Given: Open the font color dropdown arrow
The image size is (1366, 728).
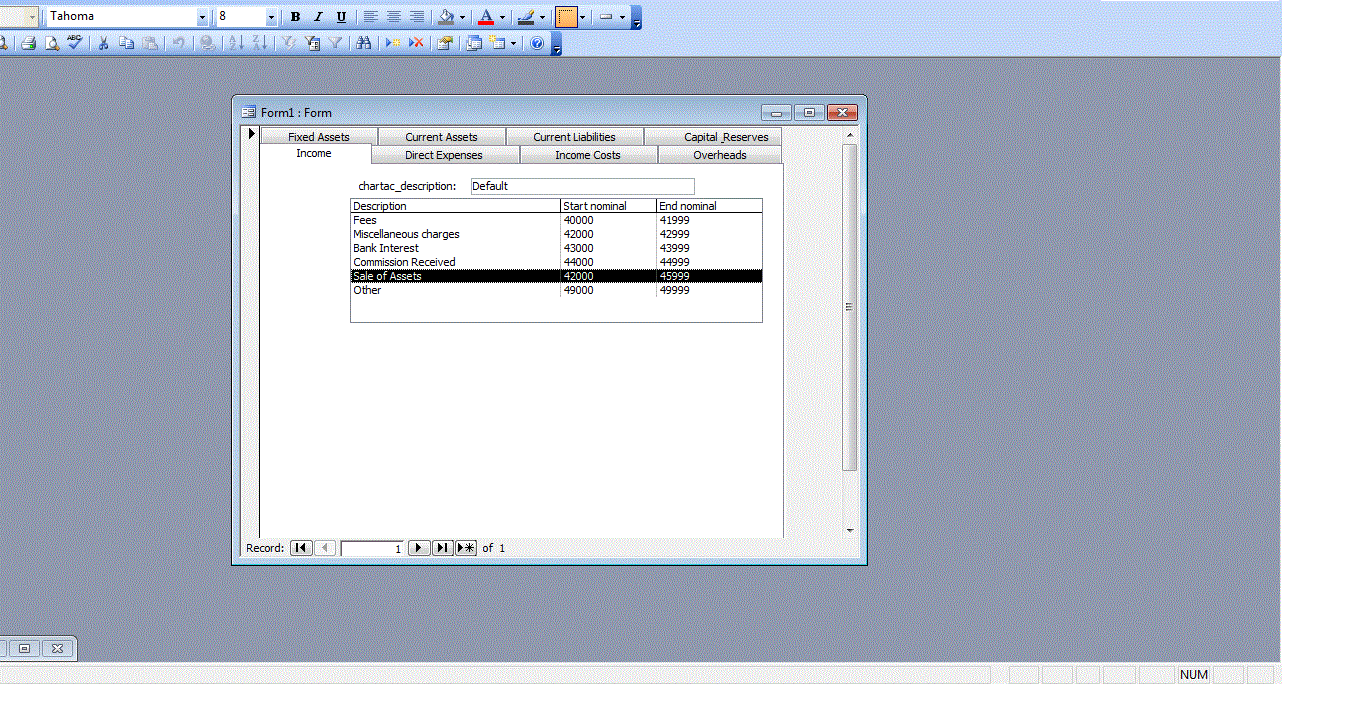Looking at the screenshot, I should click(502, 17).
